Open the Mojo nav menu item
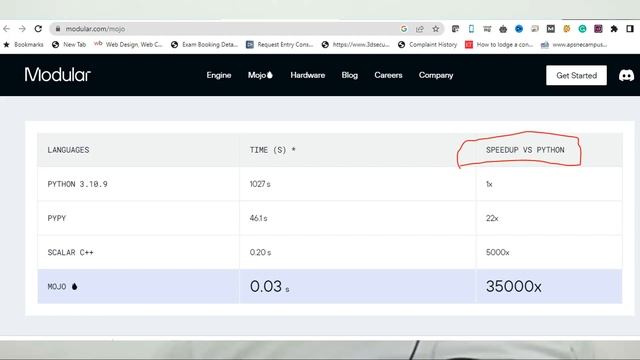The width and height of the screenshot is (640, 360). click(x=260, y=75)
